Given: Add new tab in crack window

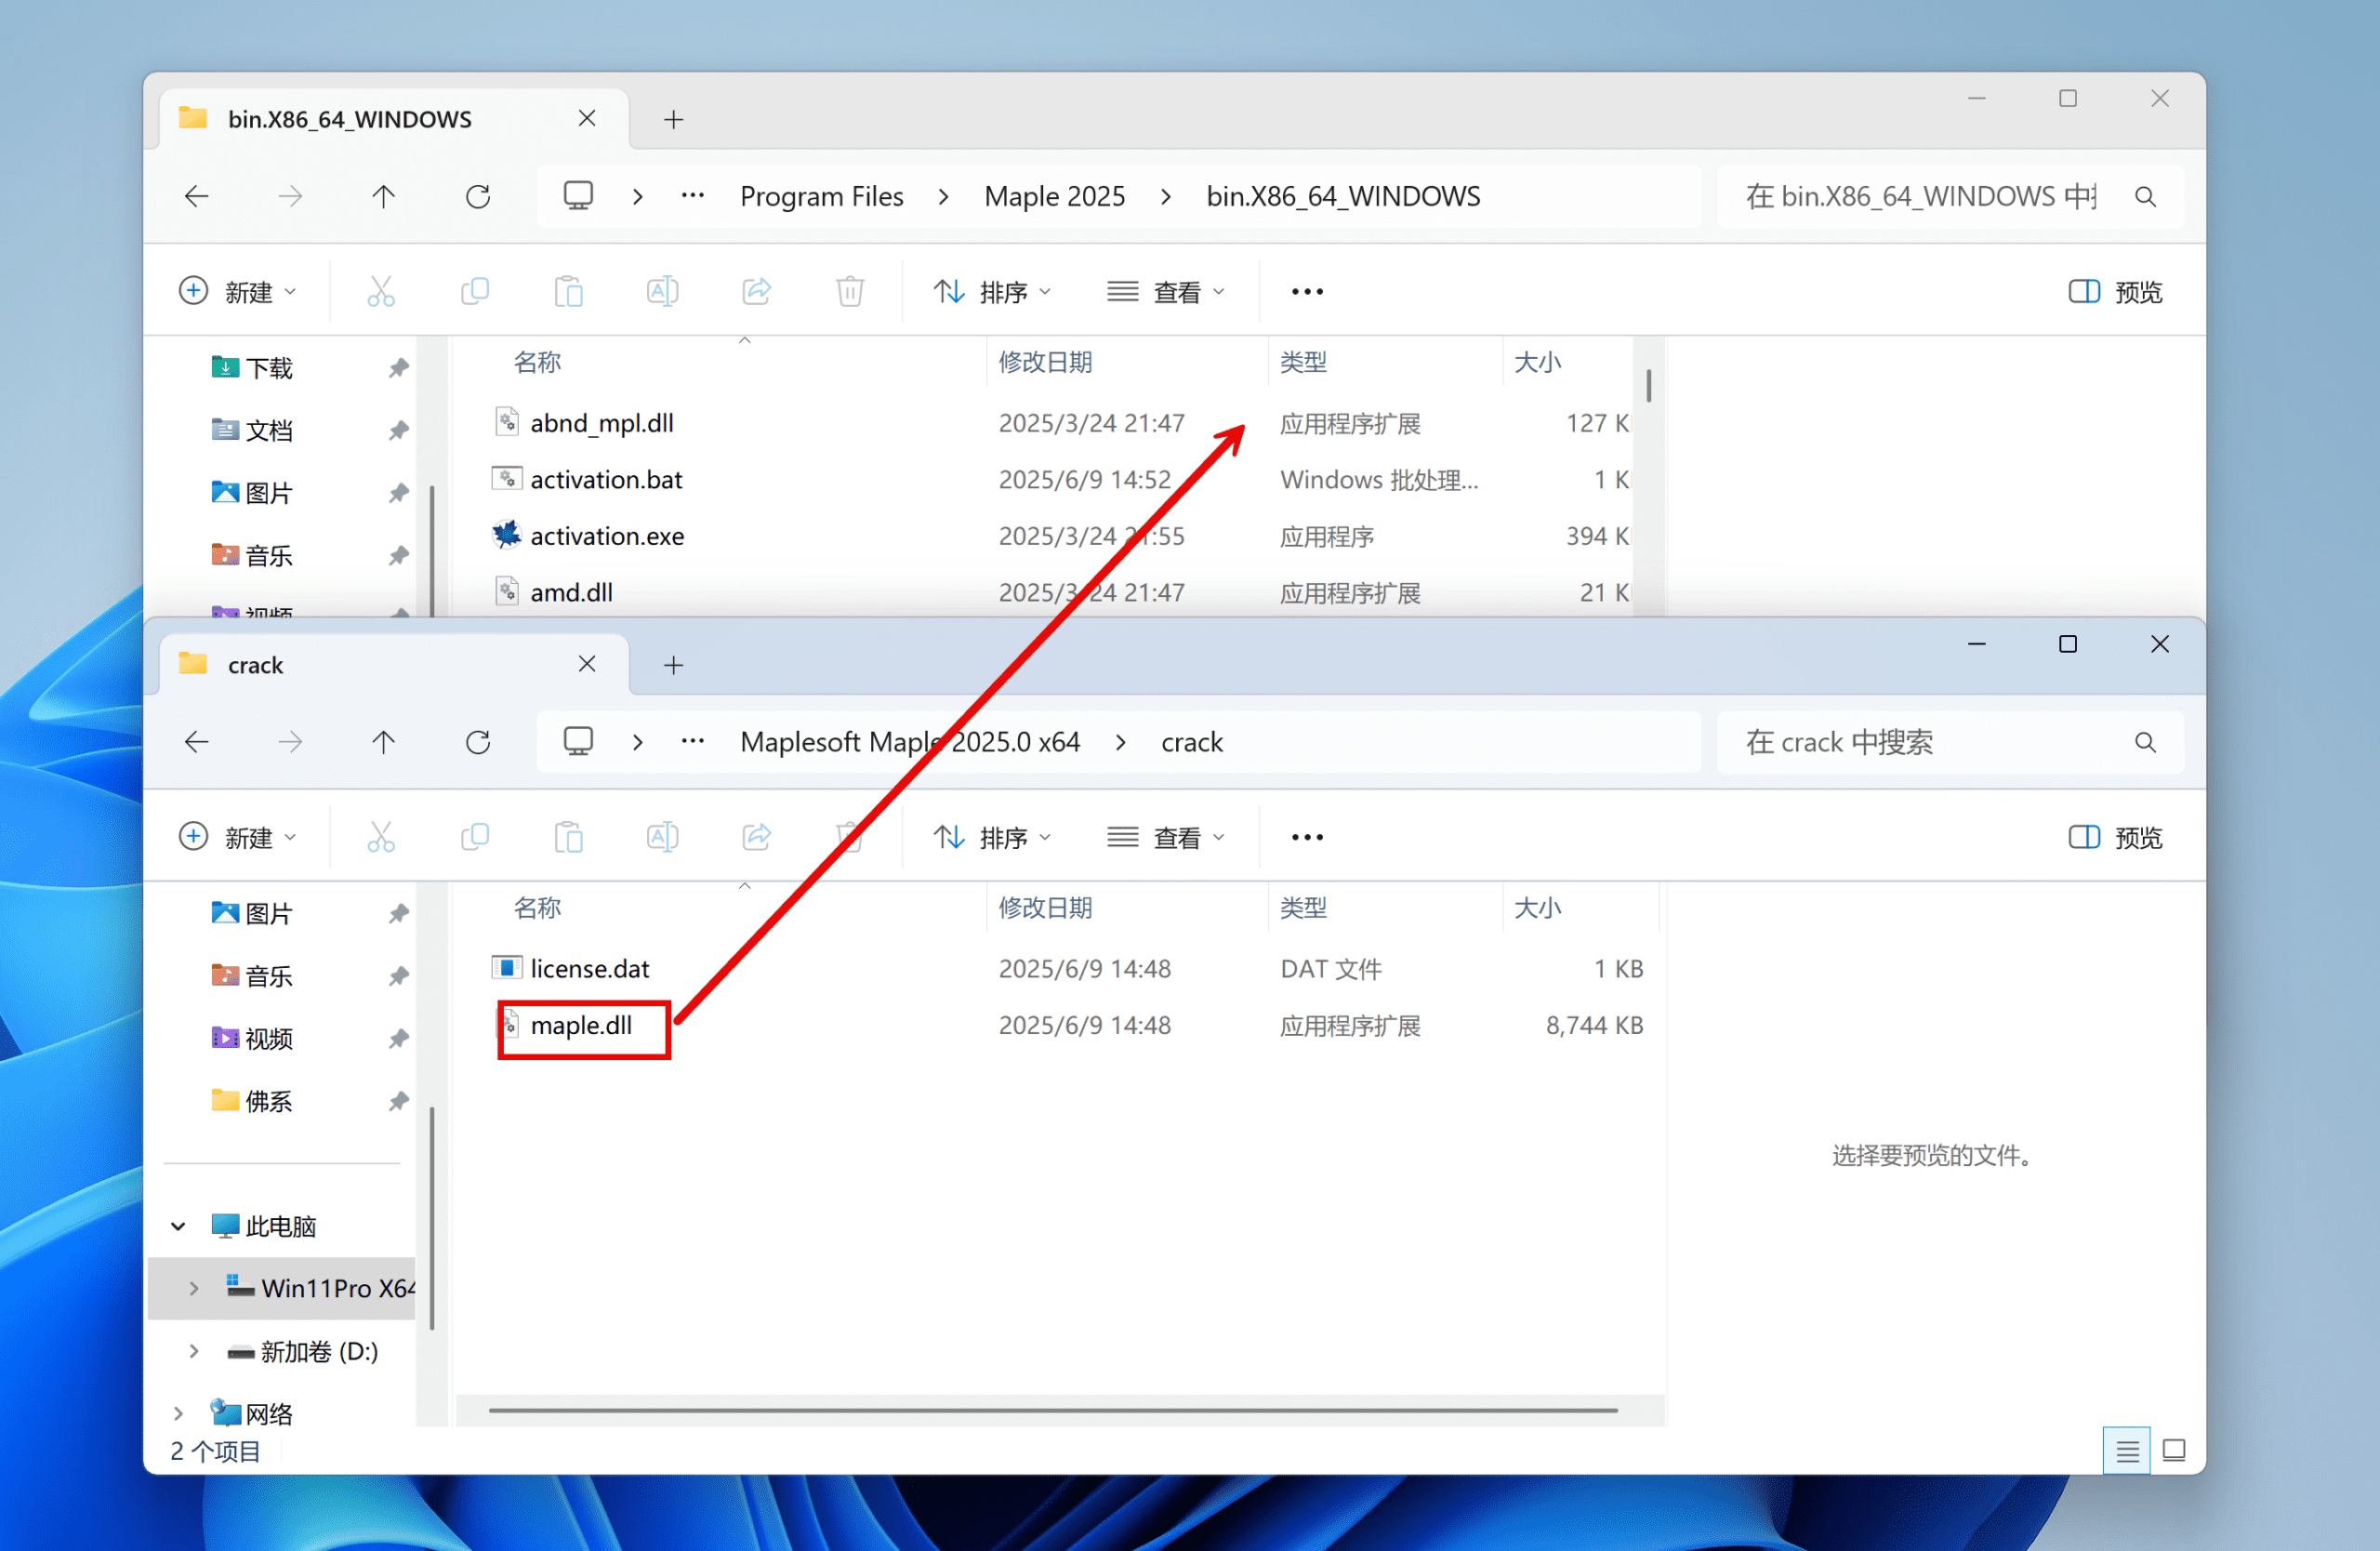Looking at the screenshot, I should 673,665.
